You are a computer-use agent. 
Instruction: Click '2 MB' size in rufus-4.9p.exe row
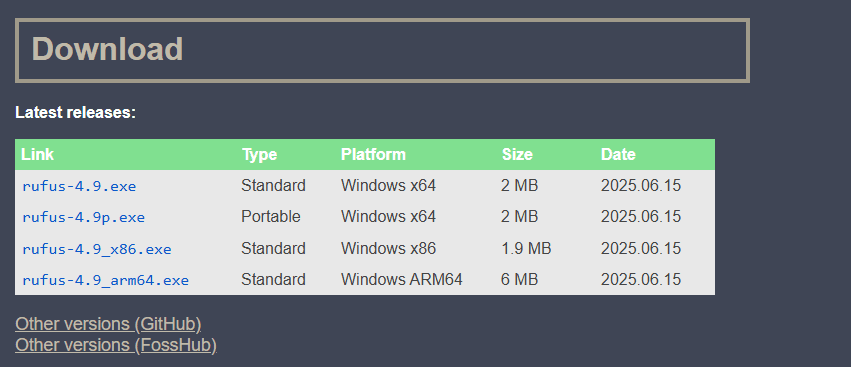[519, 217]
